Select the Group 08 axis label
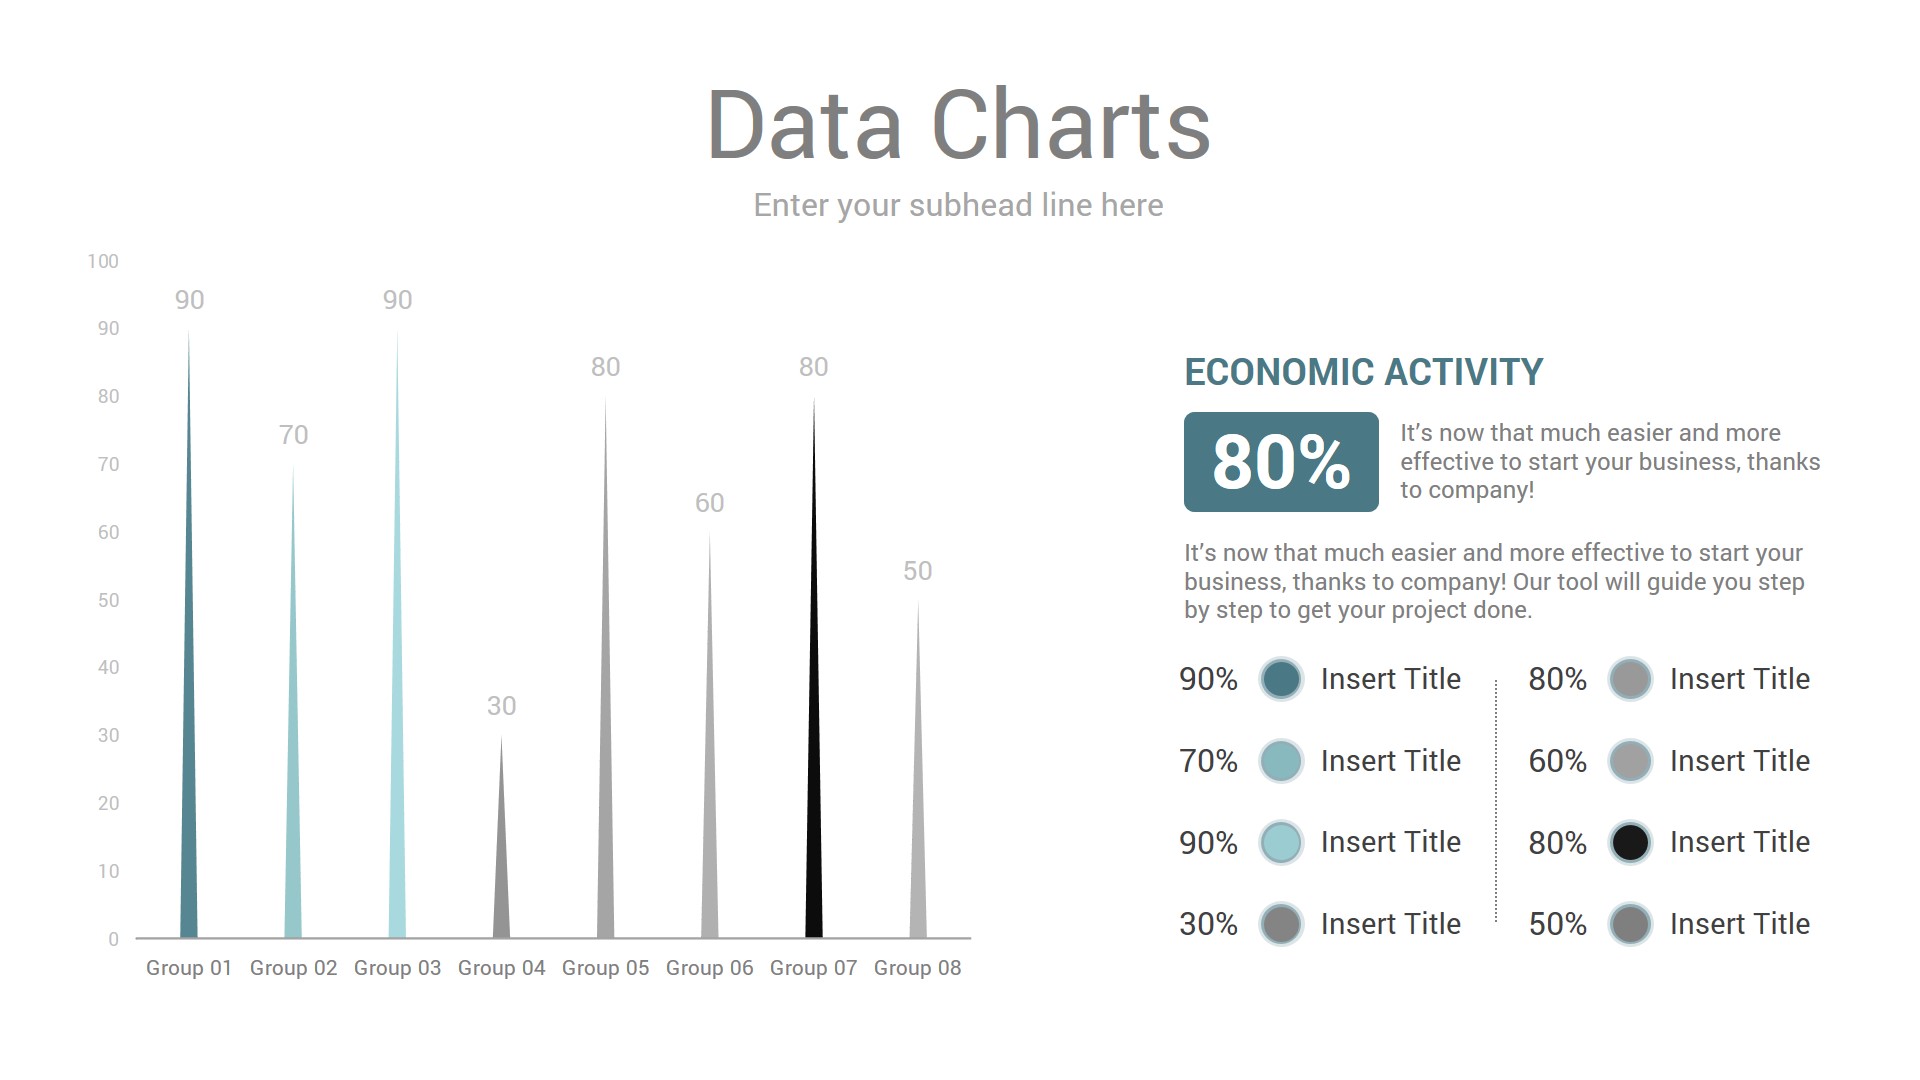The image size is (1920, 1080). tap(917, 968)
